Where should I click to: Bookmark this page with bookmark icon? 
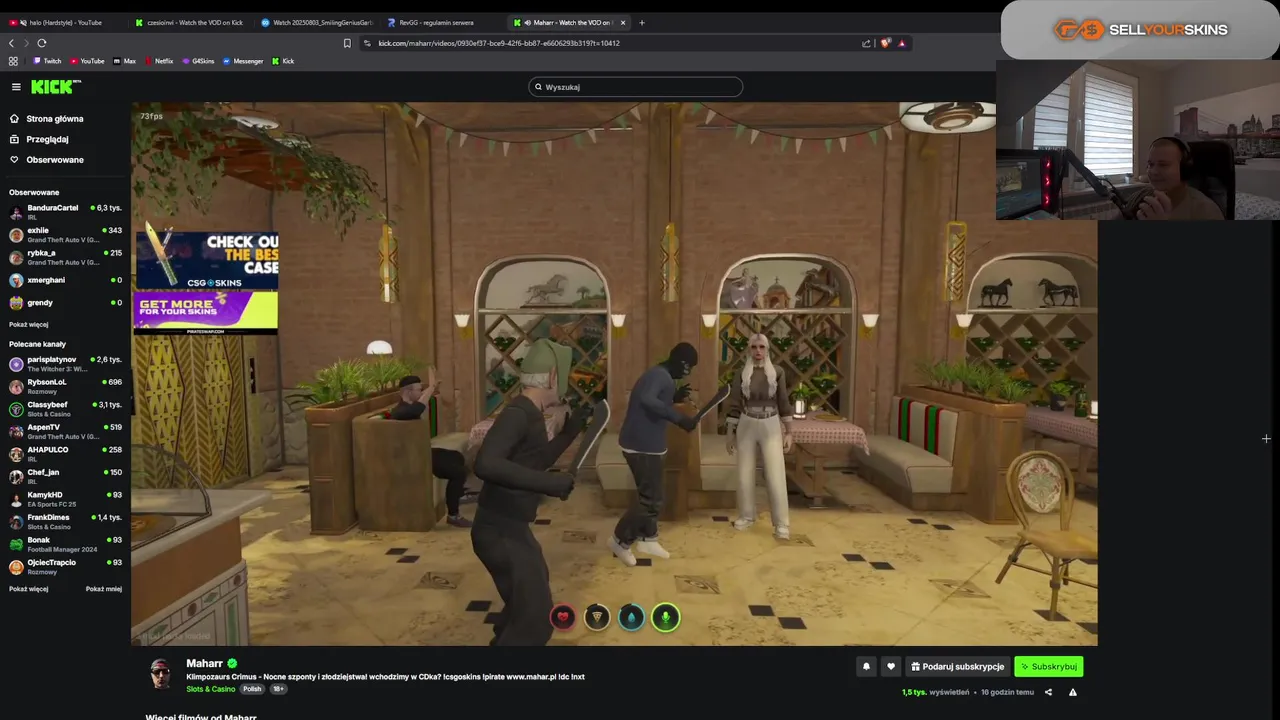(x=347, y=43)
